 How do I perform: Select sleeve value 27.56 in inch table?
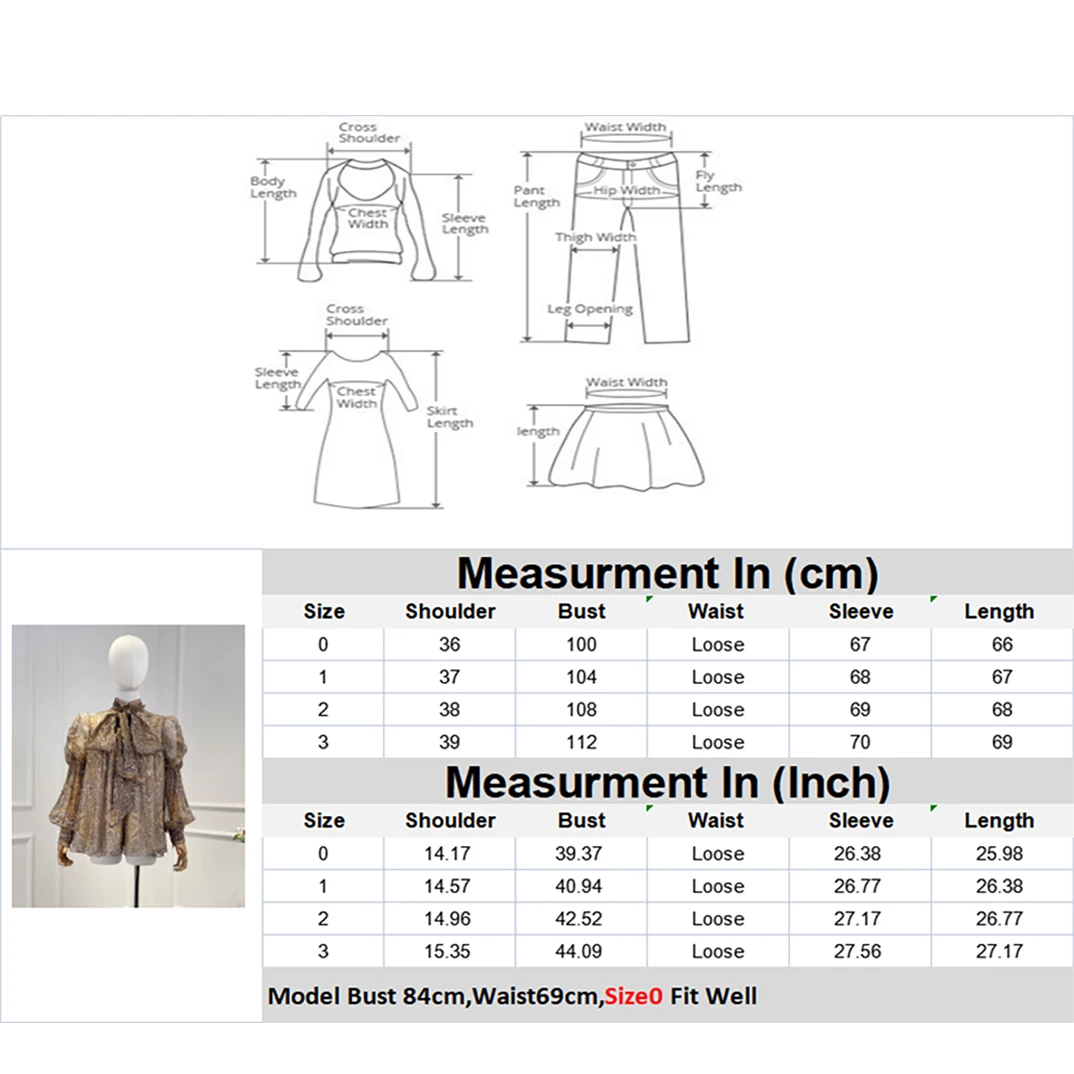click(858, 951)
